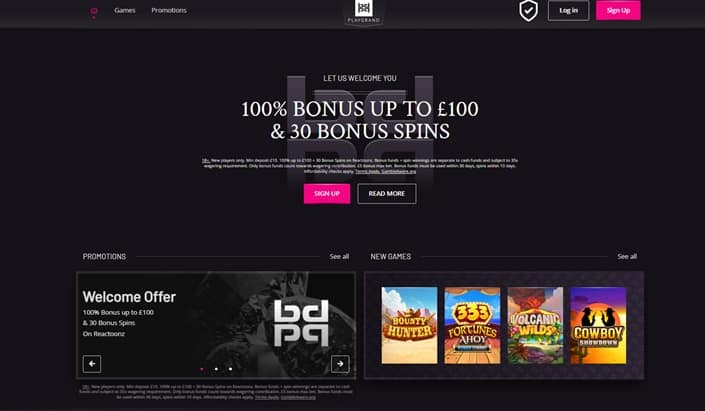The image size is (705, 411).
Task: See all promotions link
Action: pos(339,256)
